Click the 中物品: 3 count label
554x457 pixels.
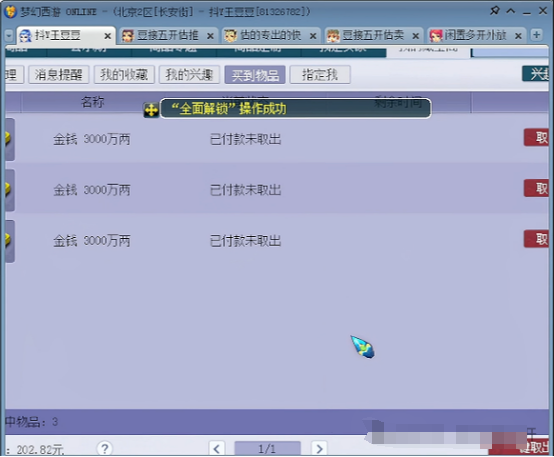(31, 422)
